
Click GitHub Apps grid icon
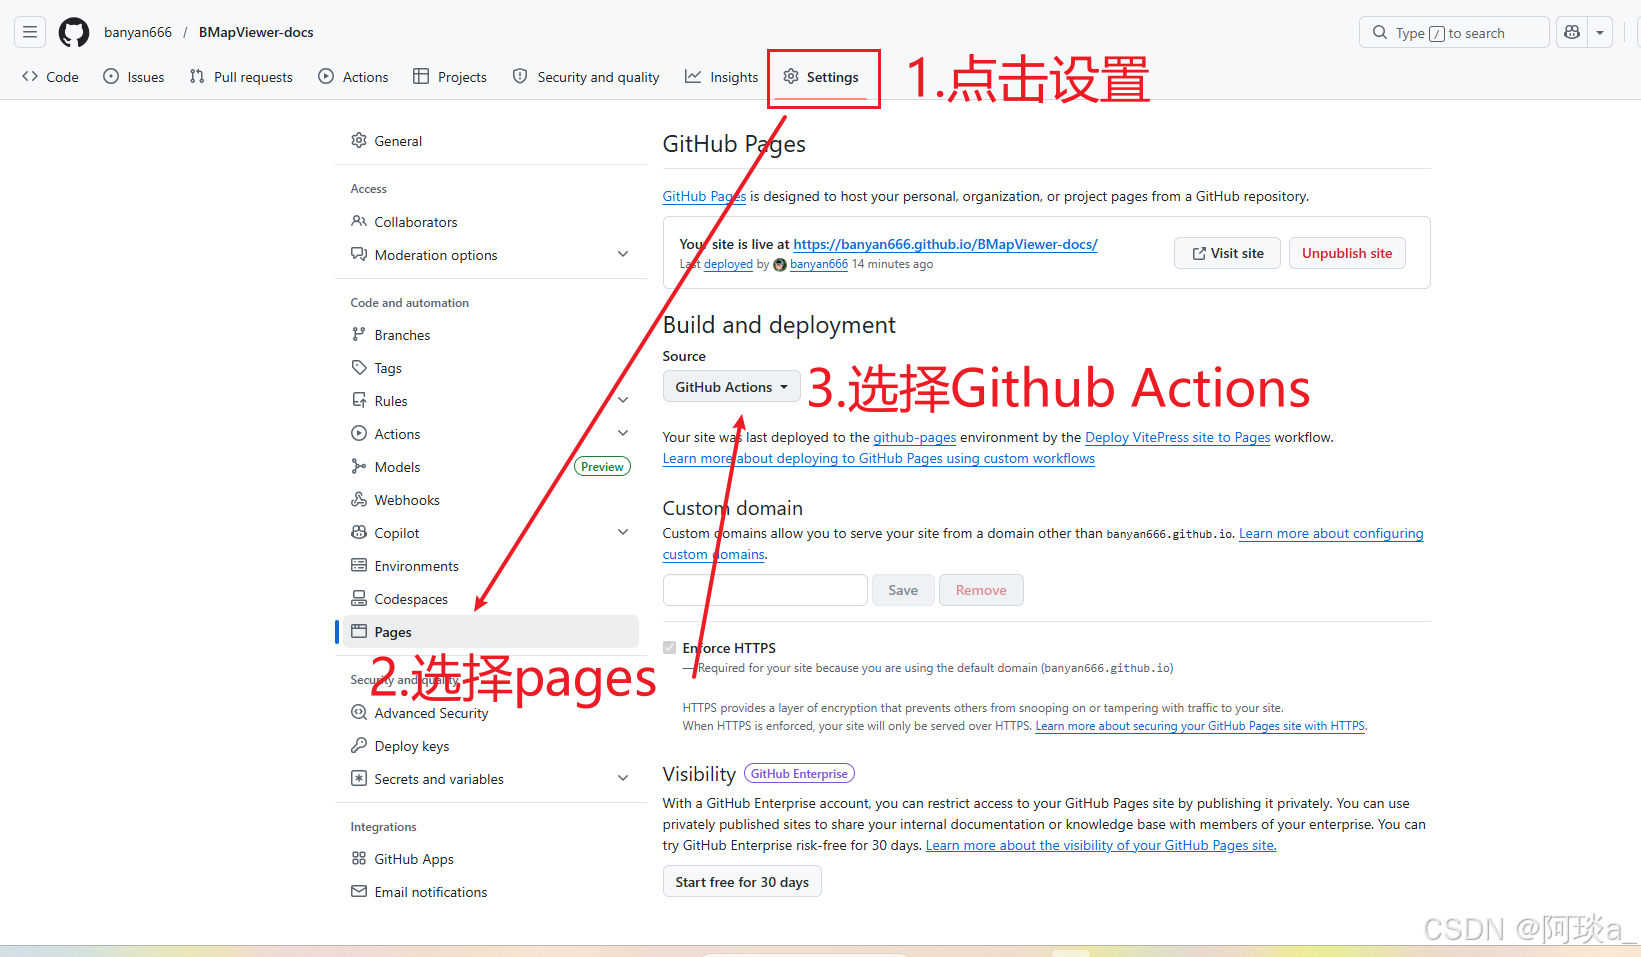click(359, 859)
